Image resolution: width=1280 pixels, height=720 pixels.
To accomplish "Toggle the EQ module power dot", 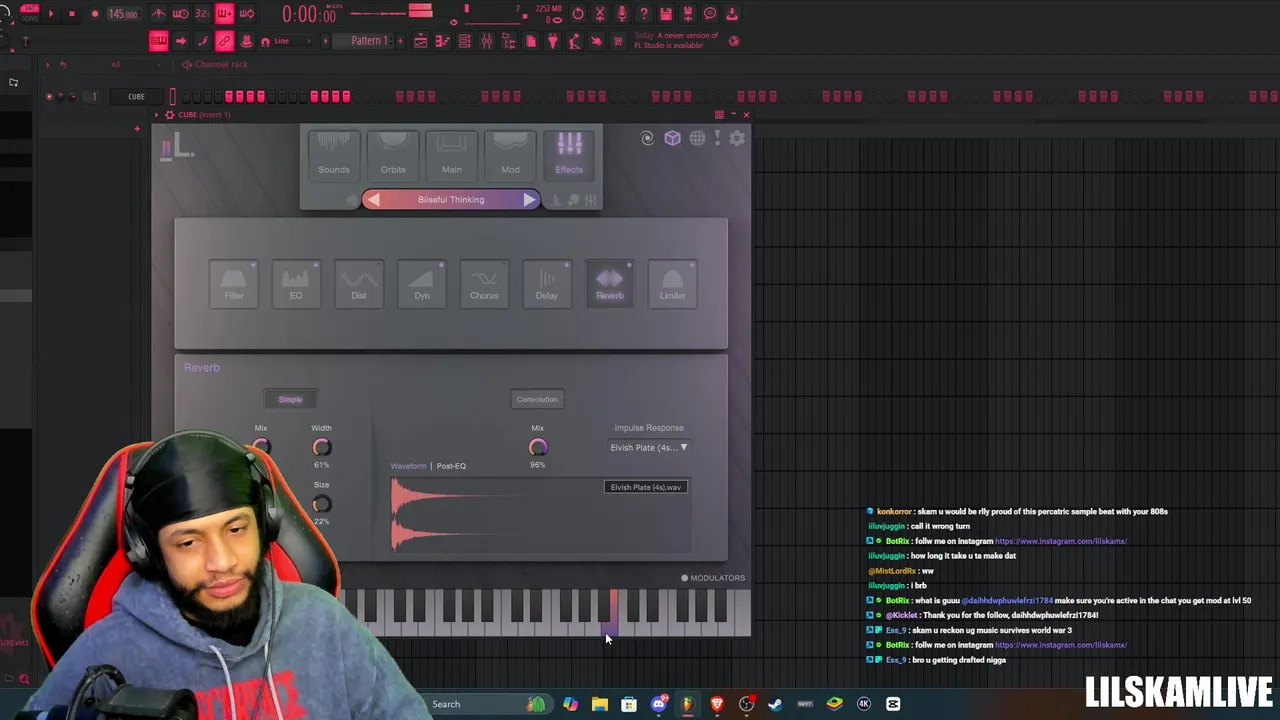I will (x=316, y=265).
